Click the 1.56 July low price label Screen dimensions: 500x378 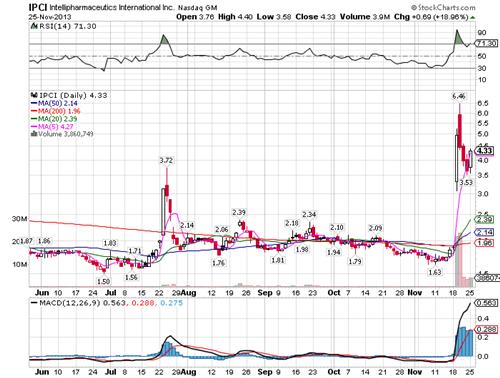point(131,277)
